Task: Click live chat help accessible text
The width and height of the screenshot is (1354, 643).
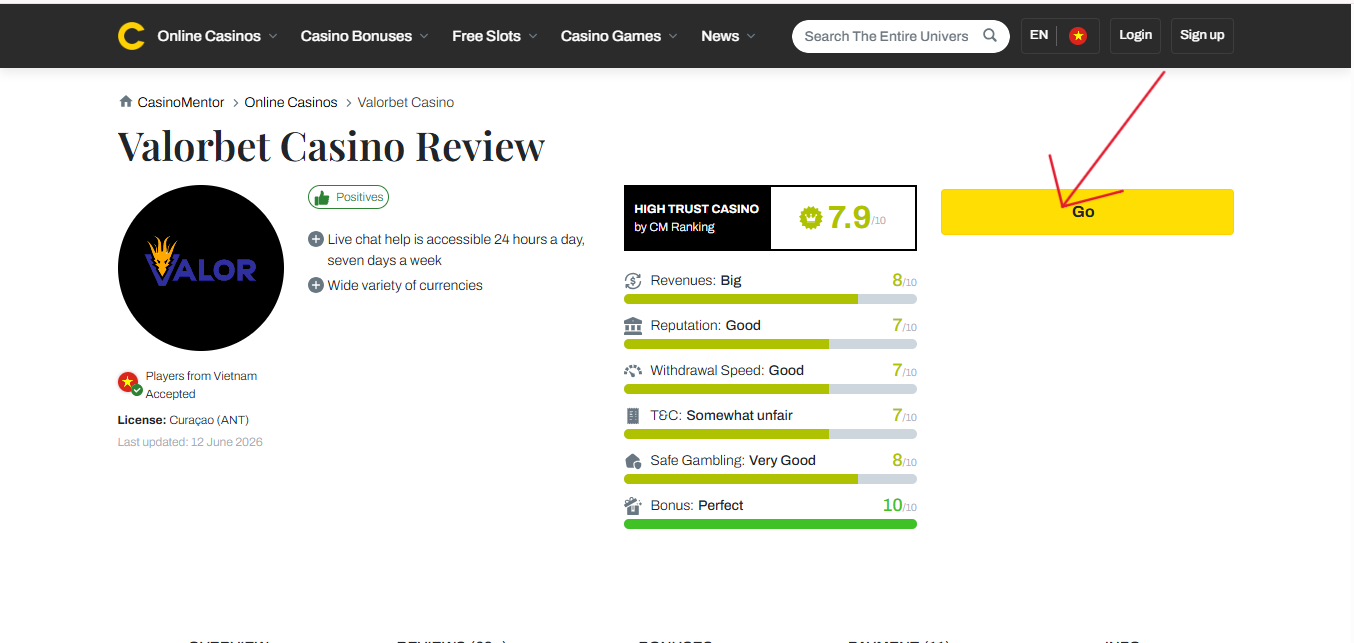Action: pyautogui.click(x=456, y=250)
